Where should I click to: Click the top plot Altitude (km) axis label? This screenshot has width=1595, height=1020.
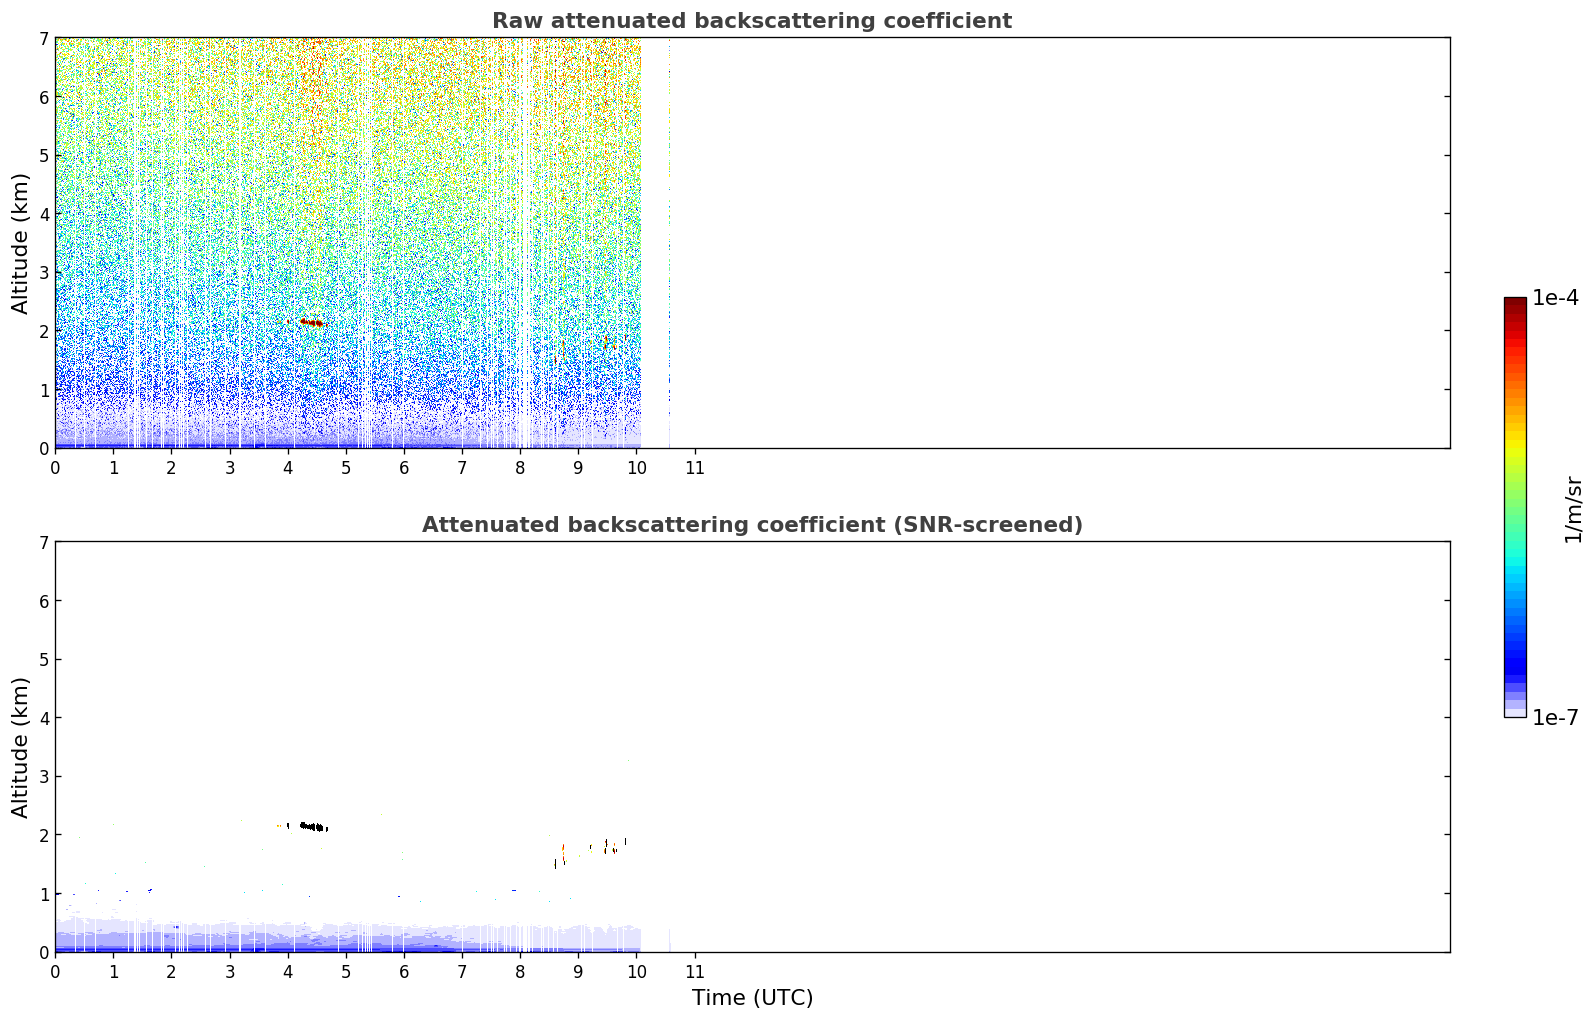point(21,243)
